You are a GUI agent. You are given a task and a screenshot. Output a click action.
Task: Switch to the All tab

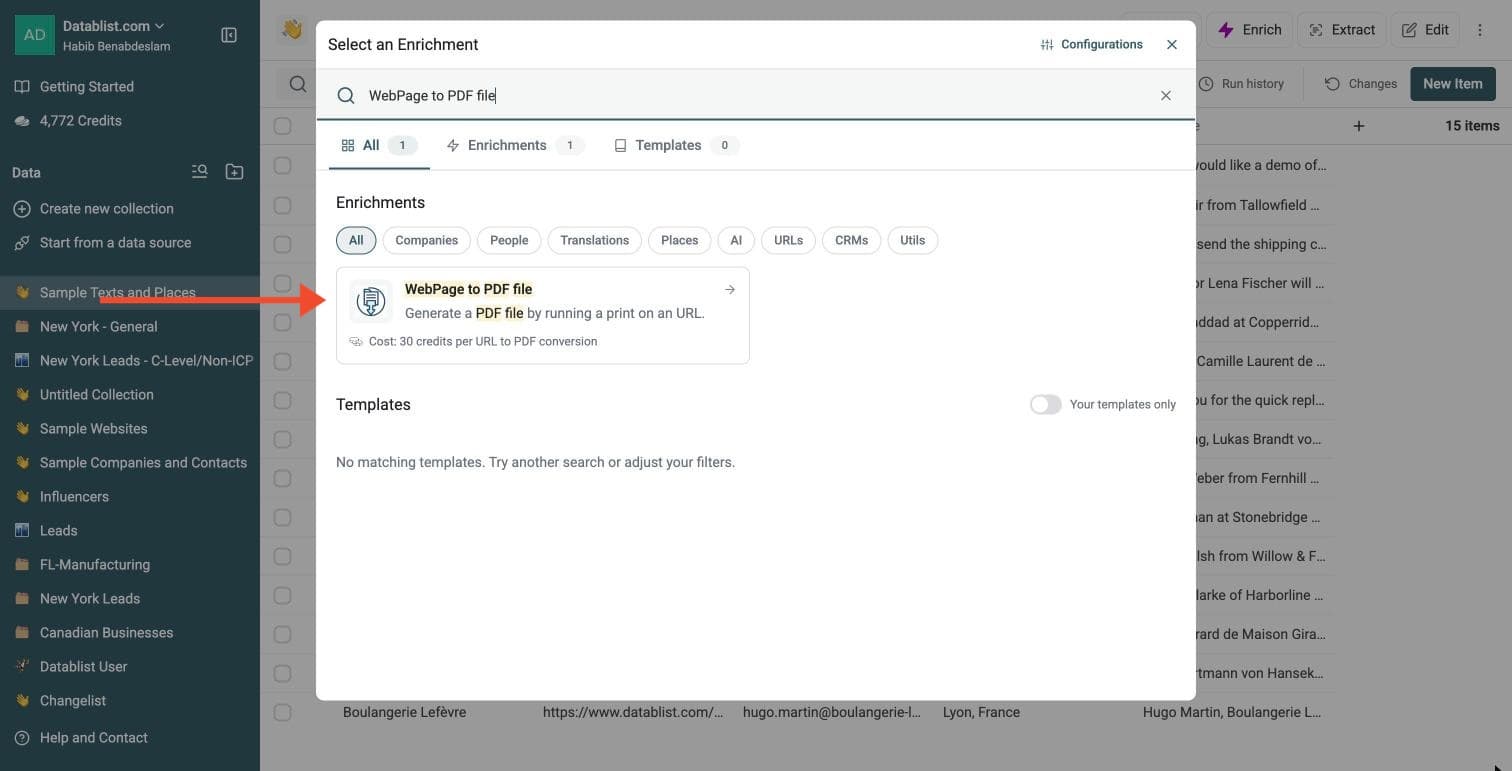(379, 146)
